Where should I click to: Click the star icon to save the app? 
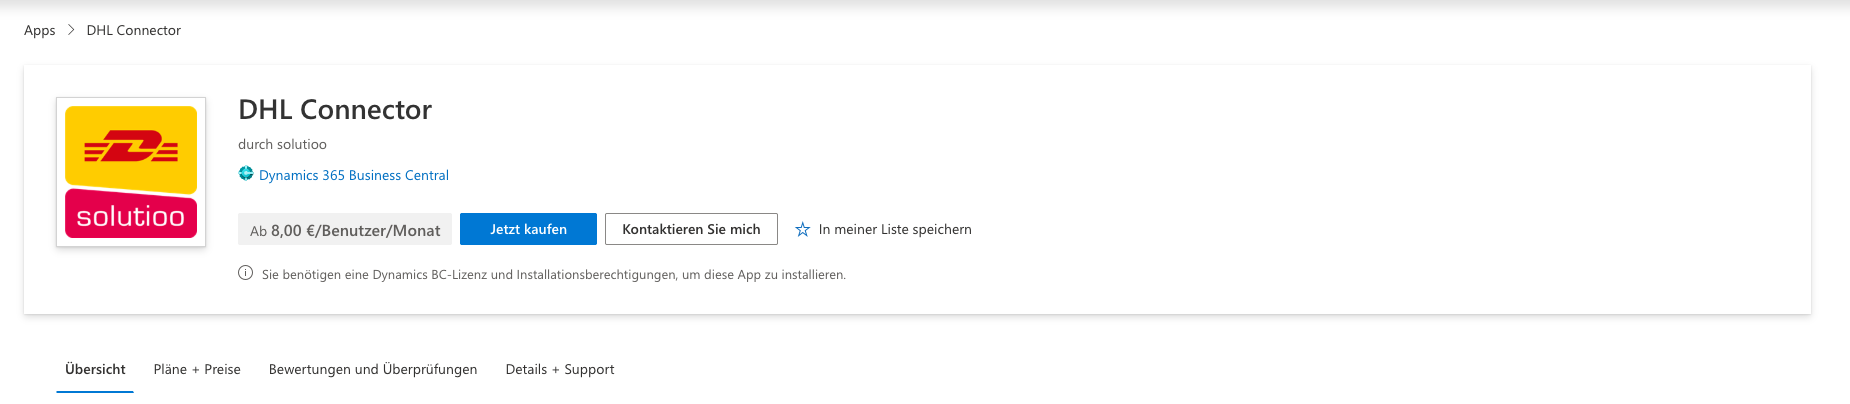(802, 230)
